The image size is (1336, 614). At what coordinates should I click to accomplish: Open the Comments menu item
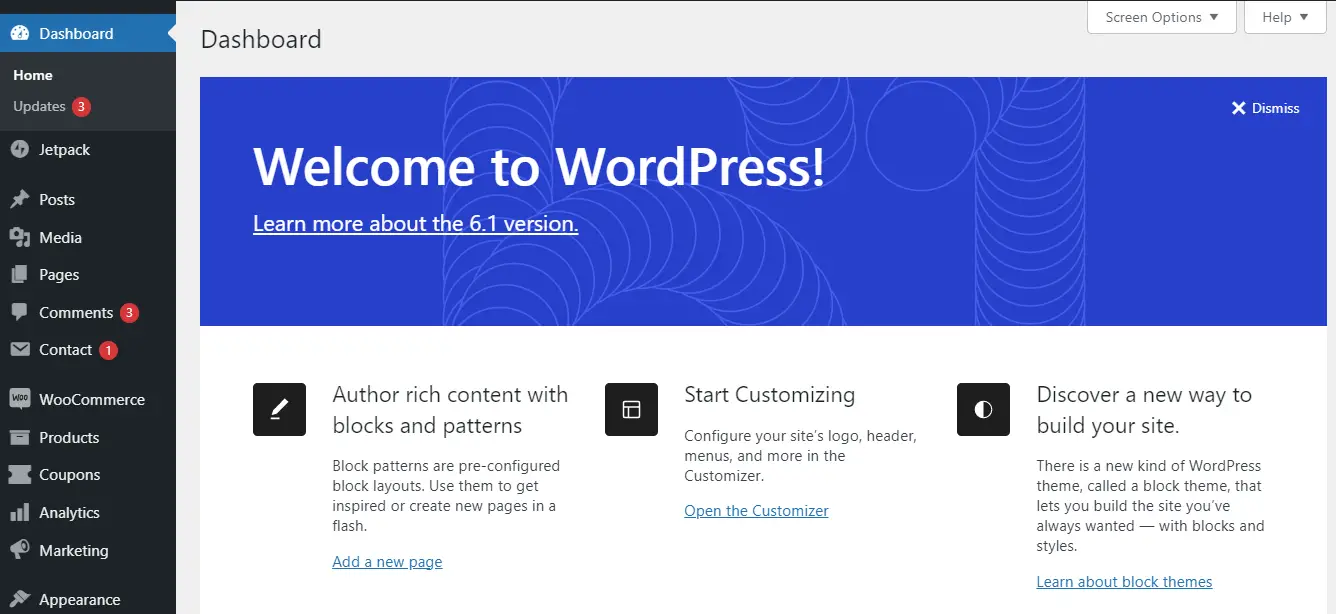pos(88,313)
